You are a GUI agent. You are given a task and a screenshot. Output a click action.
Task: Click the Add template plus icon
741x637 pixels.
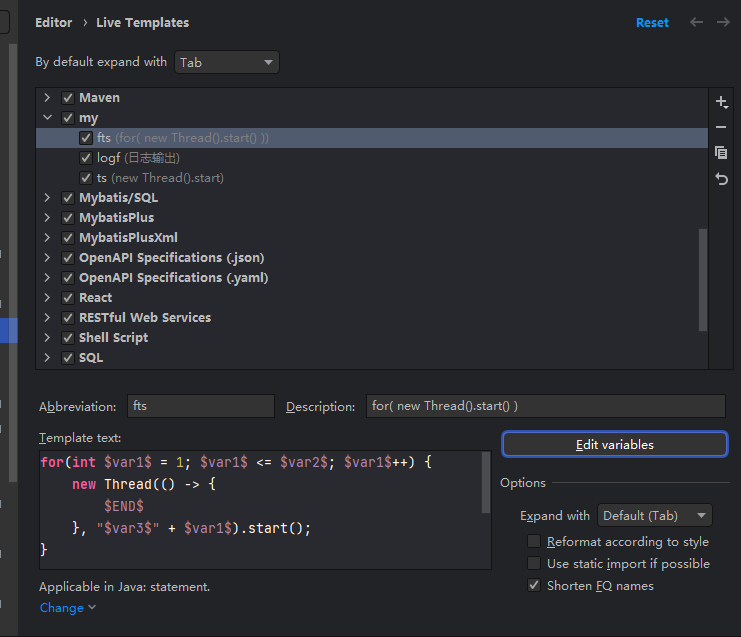[x=721, y=102]
